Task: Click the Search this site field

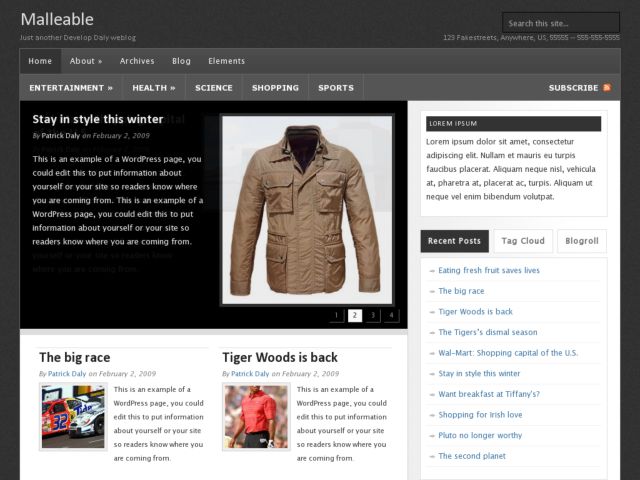Action: click(561, 23)
